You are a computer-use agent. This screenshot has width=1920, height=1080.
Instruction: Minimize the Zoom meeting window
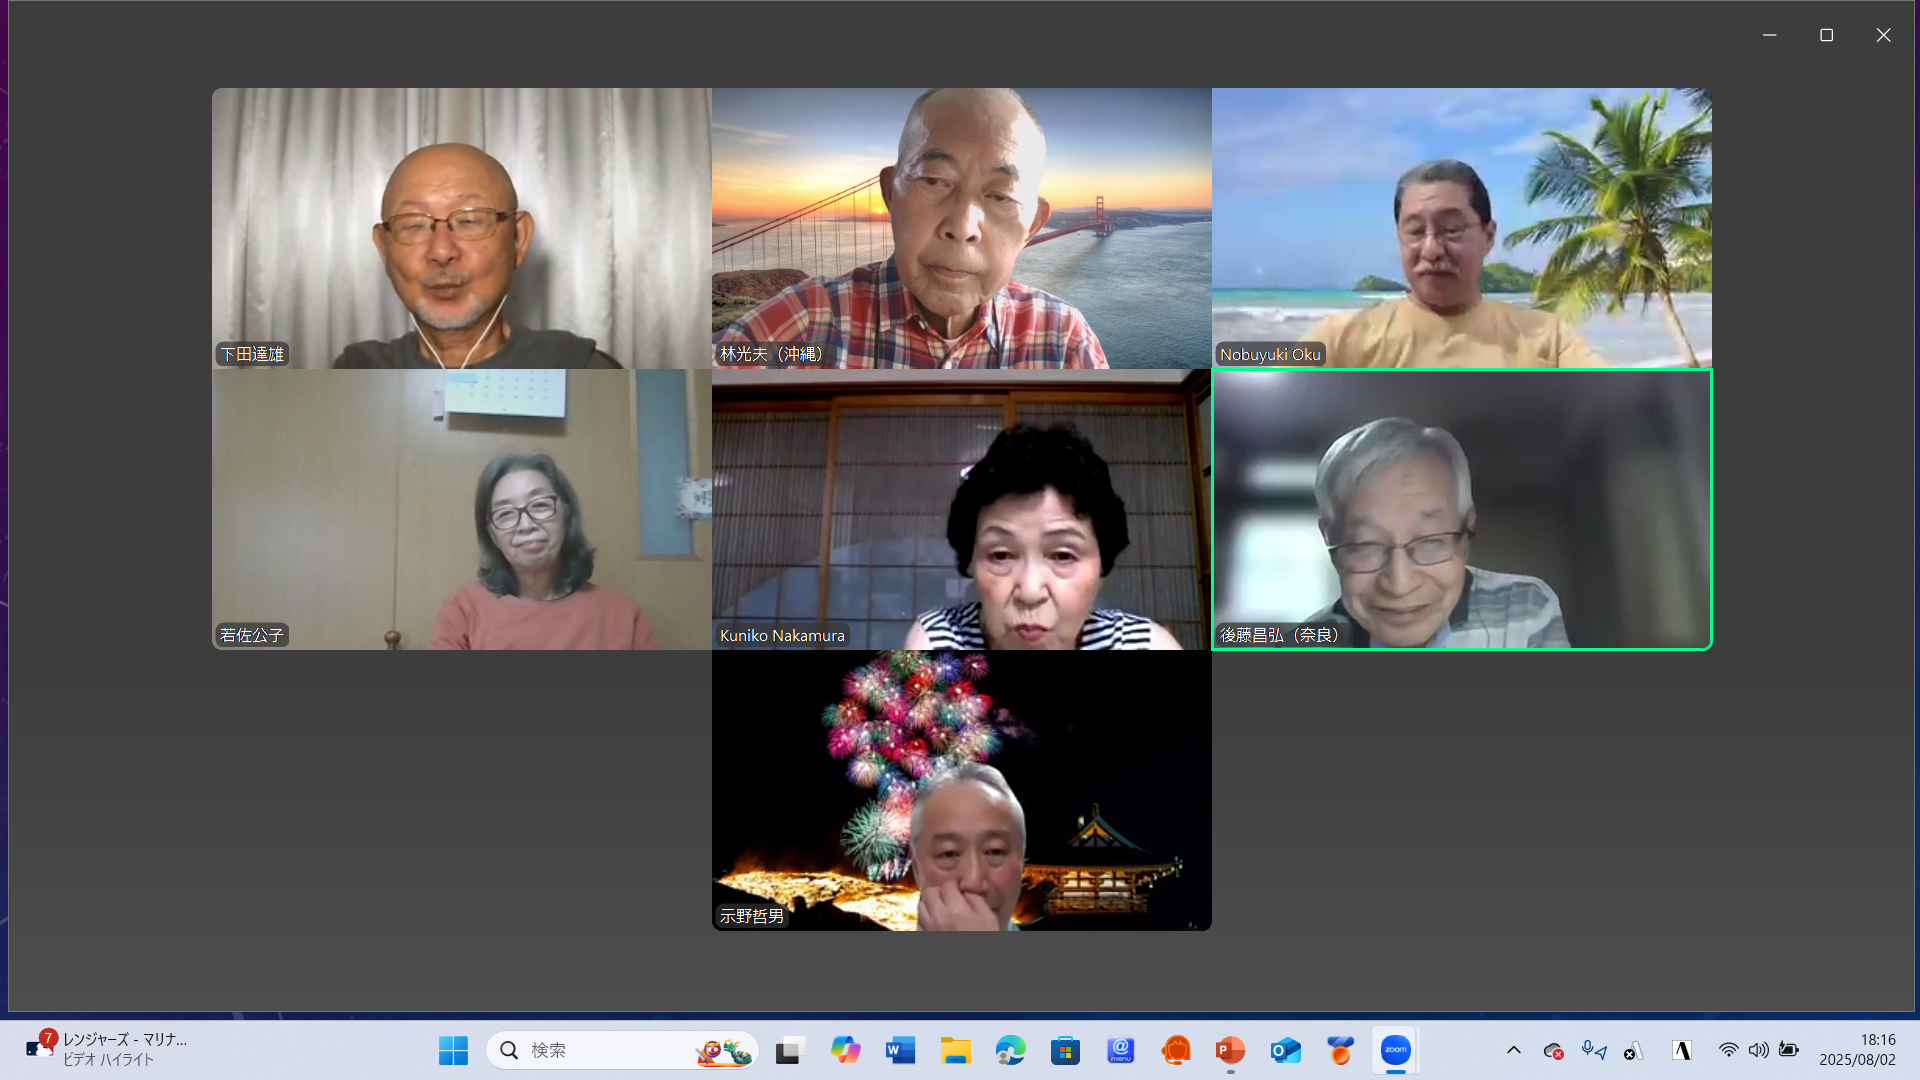[1770, 35]
